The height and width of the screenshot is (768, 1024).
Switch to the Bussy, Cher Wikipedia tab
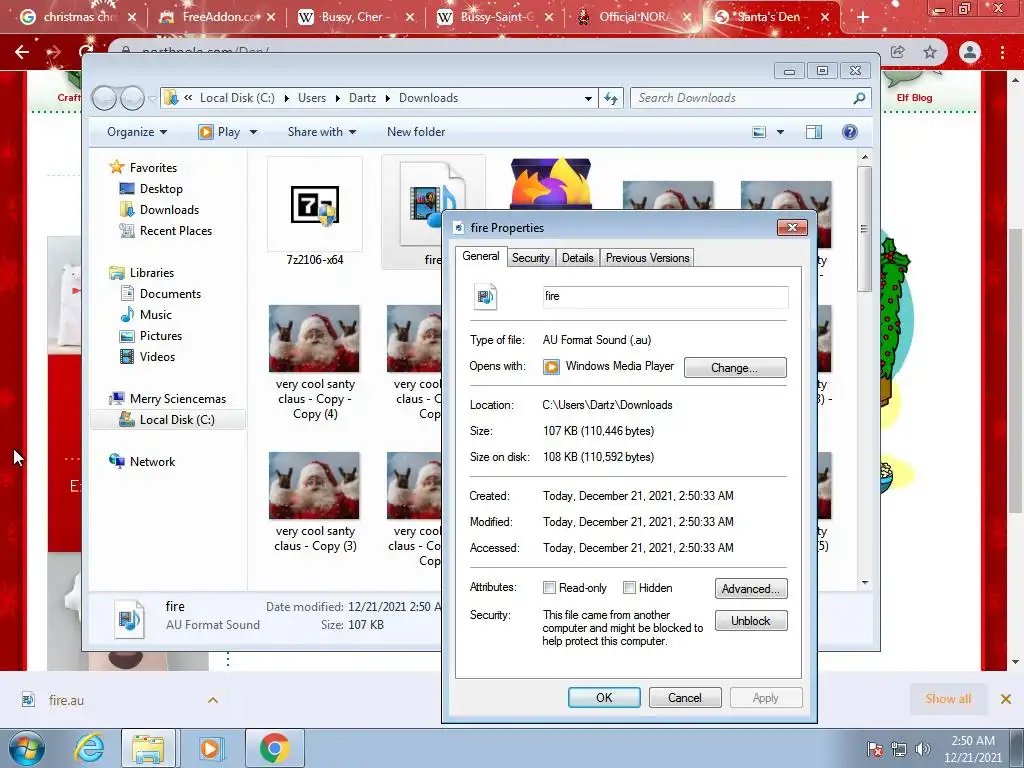357,17
